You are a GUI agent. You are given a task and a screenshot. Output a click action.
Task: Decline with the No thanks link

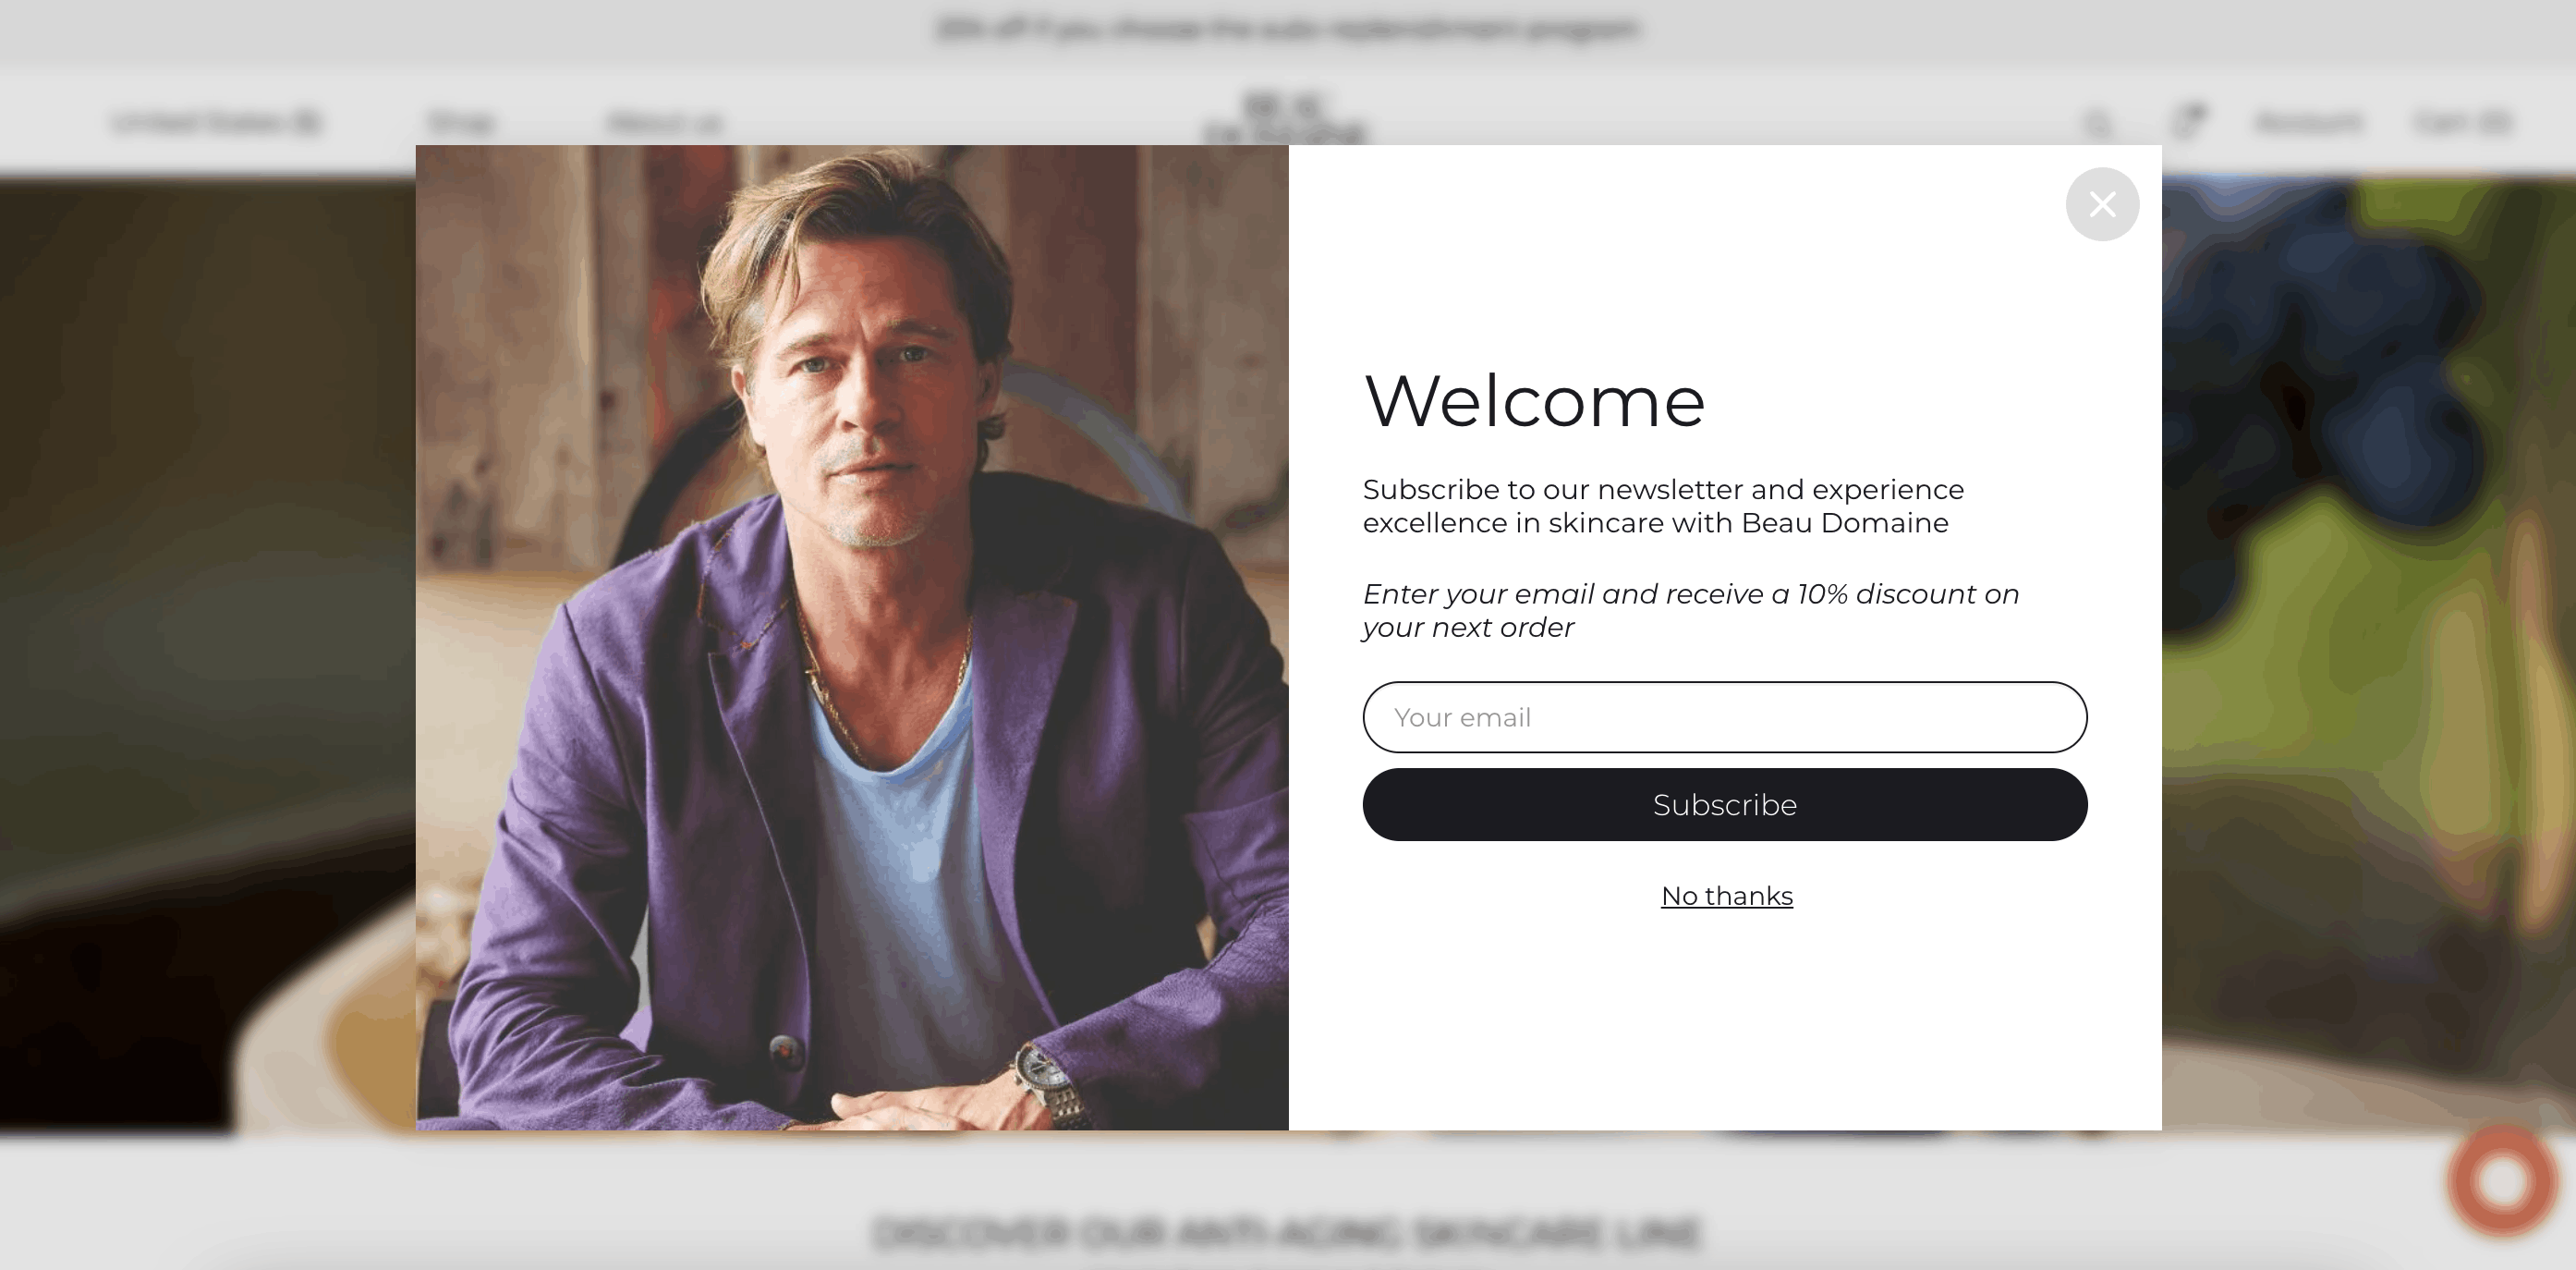click(1726, 896)
